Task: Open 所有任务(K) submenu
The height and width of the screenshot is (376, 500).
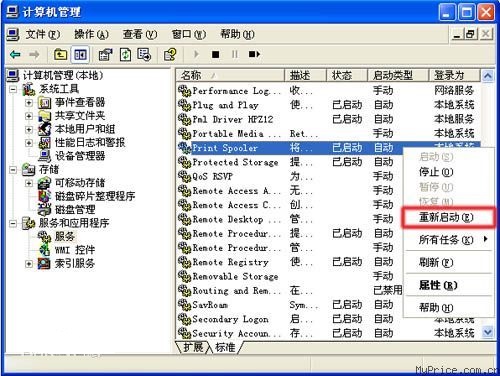Action: (448, 239)
